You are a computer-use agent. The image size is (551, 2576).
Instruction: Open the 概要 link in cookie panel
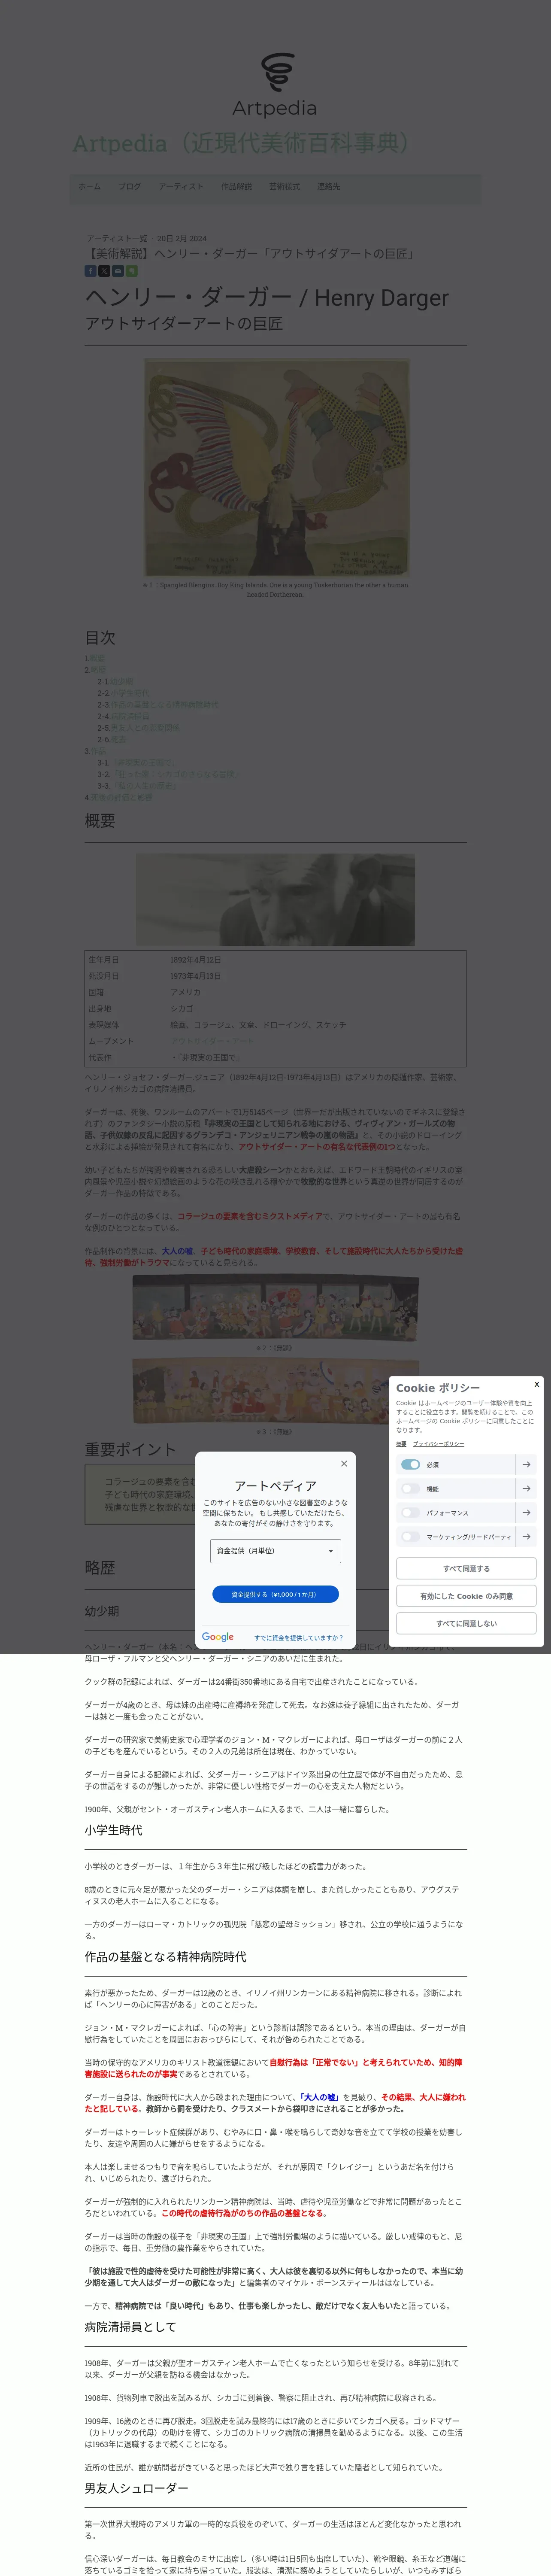point(401,1444)
